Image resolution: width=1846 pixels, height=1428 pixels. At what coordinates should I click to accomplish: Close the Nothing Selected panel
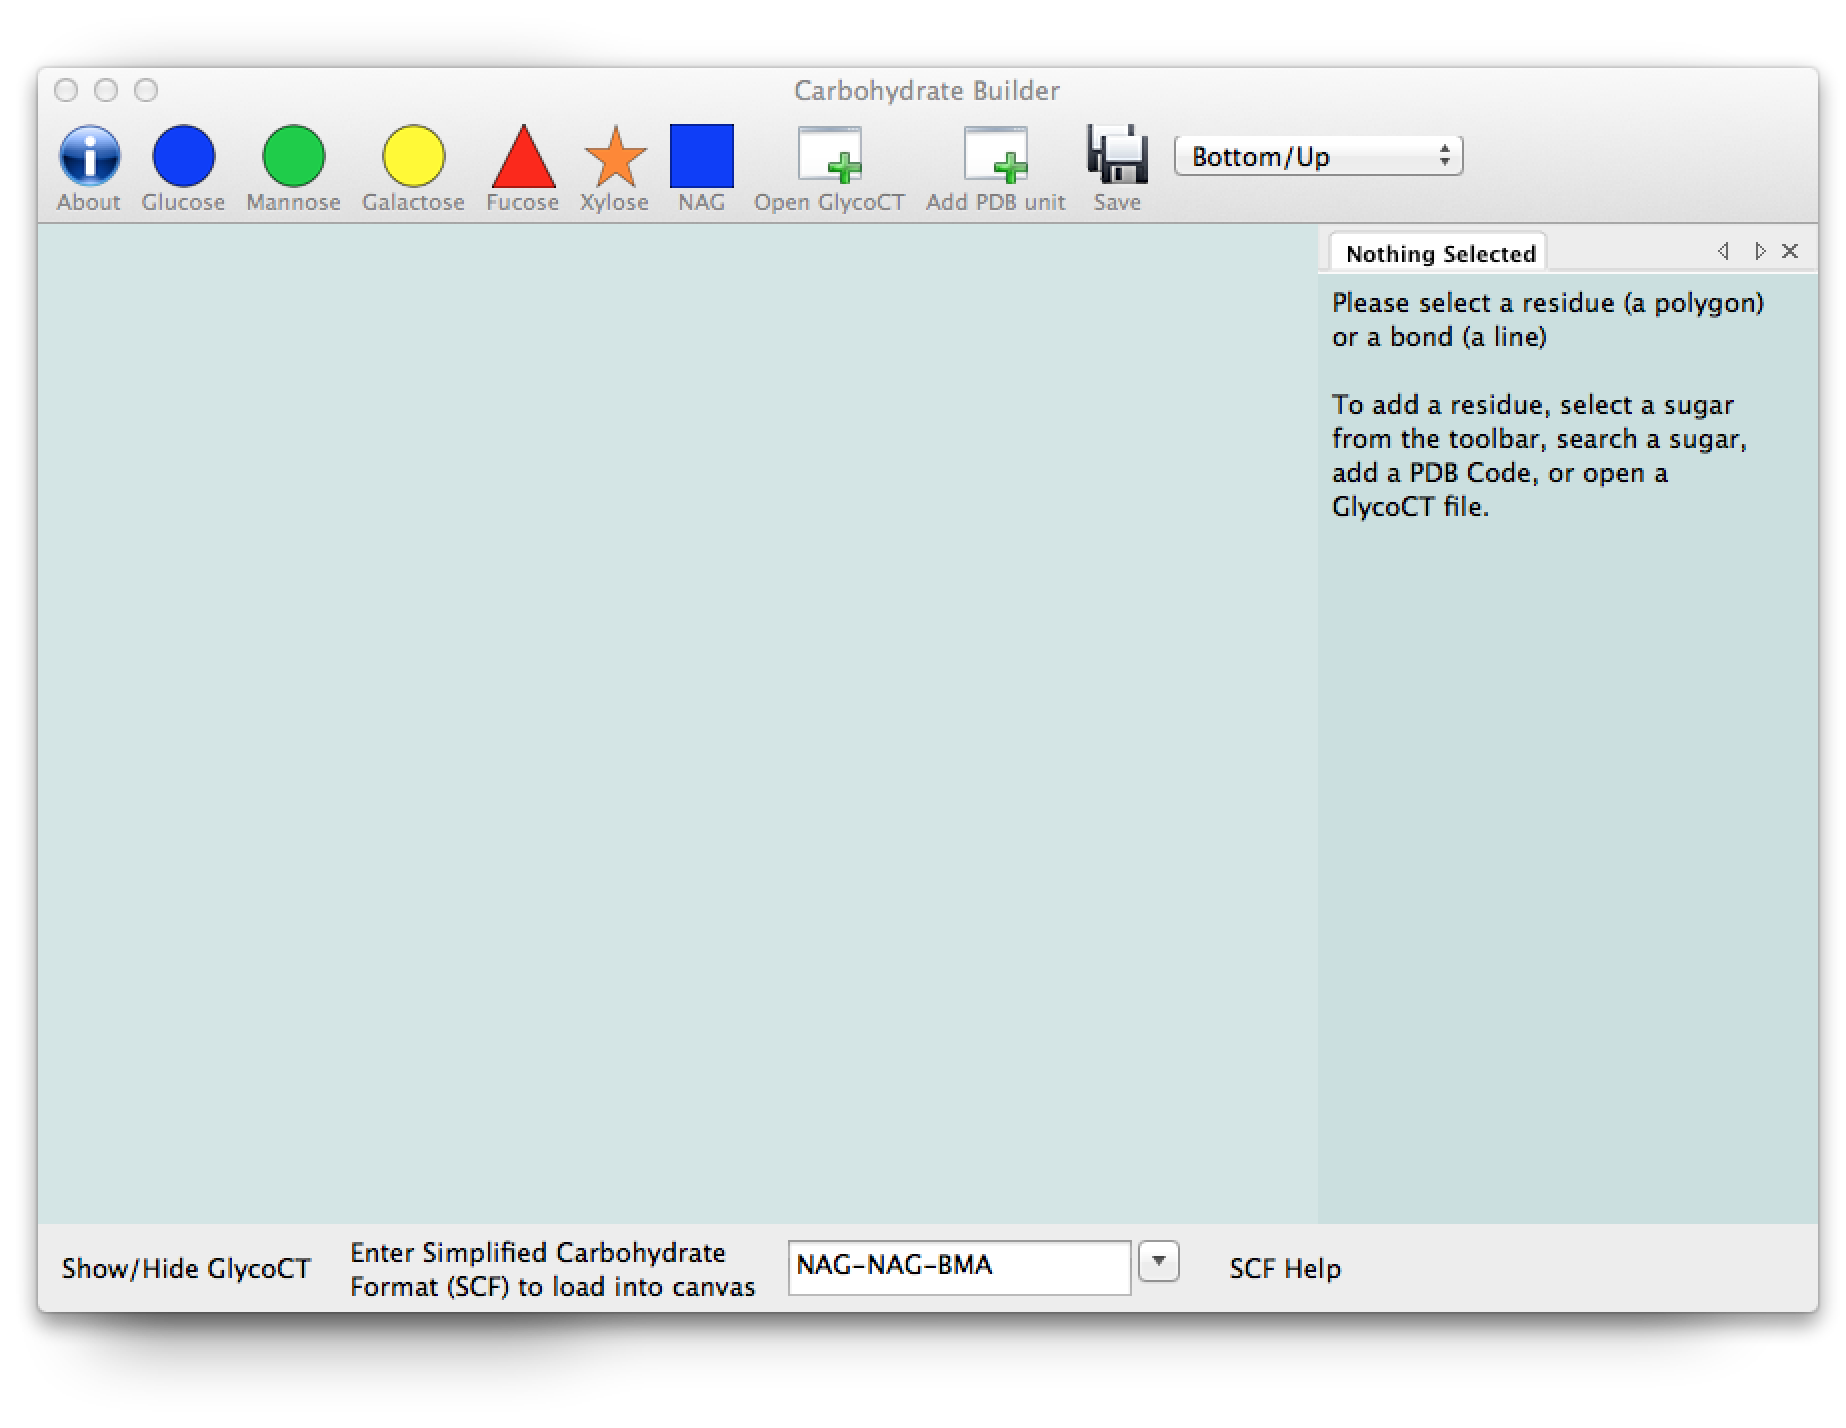(x=1790, y=251)
